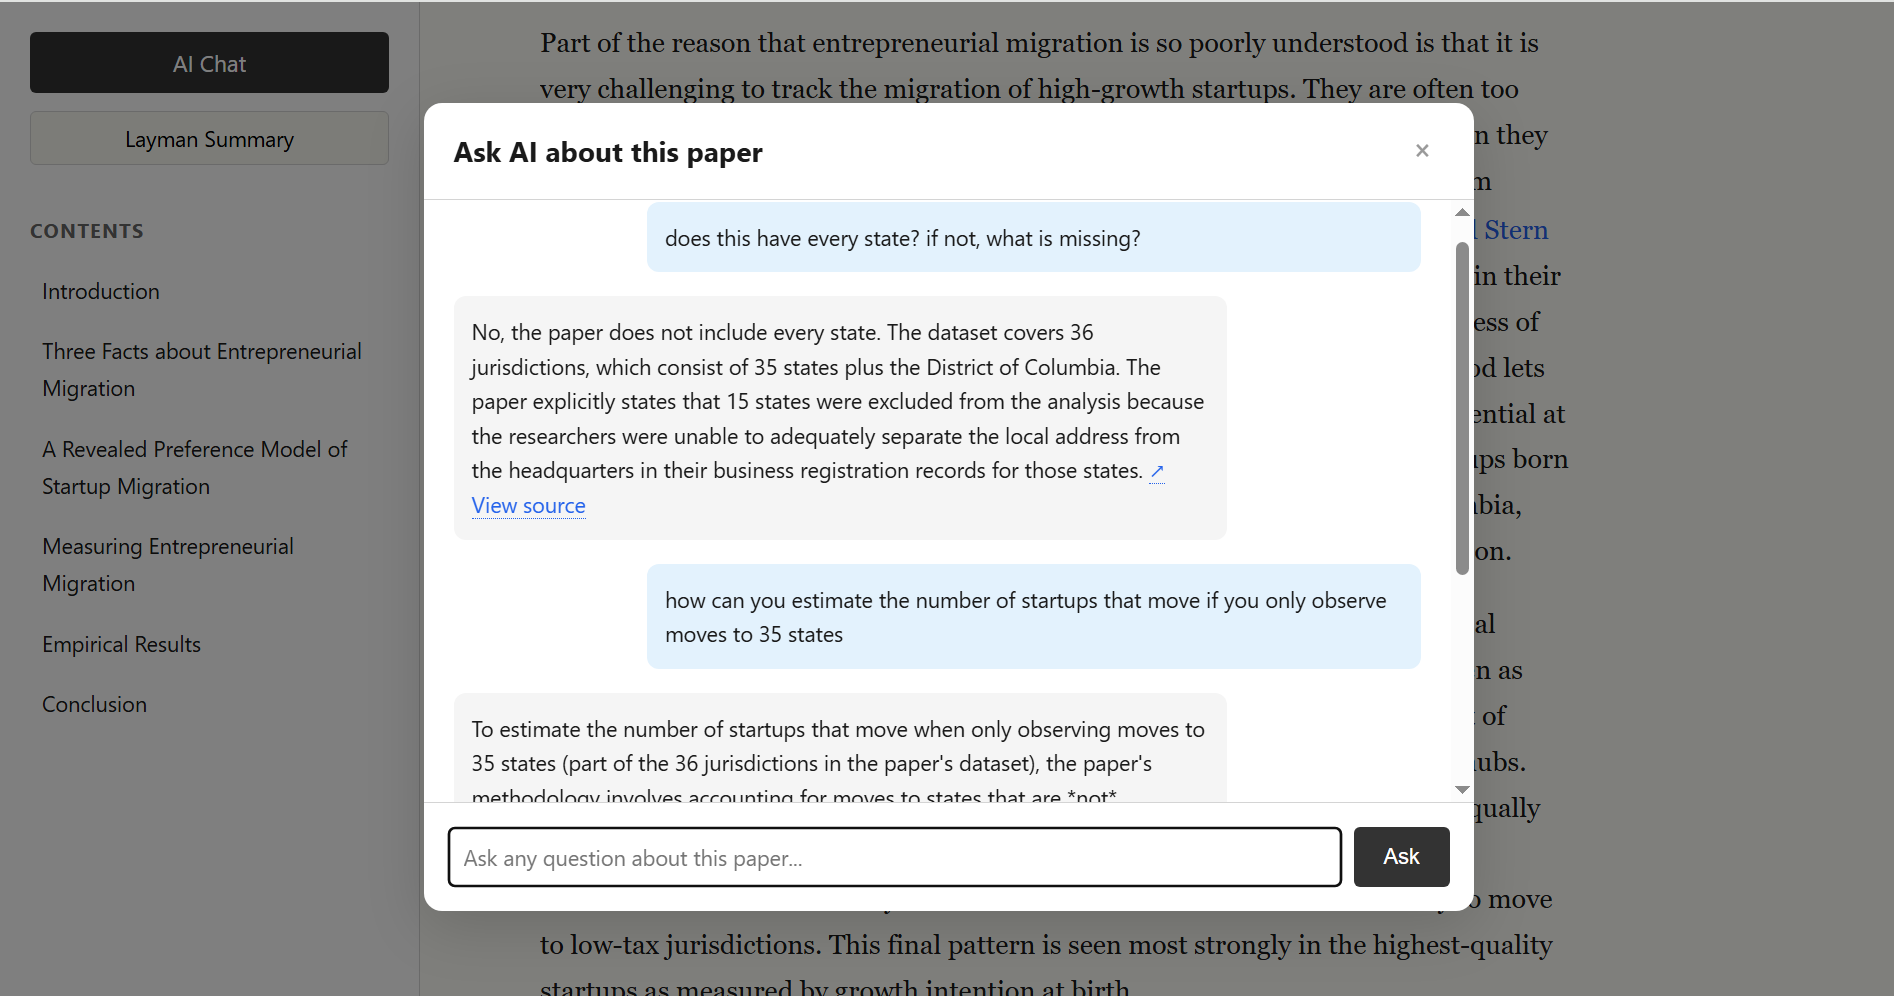Click the chat scrollbar down arrow
Viewport: 1894px width, 996px height.
(1461, 789)
